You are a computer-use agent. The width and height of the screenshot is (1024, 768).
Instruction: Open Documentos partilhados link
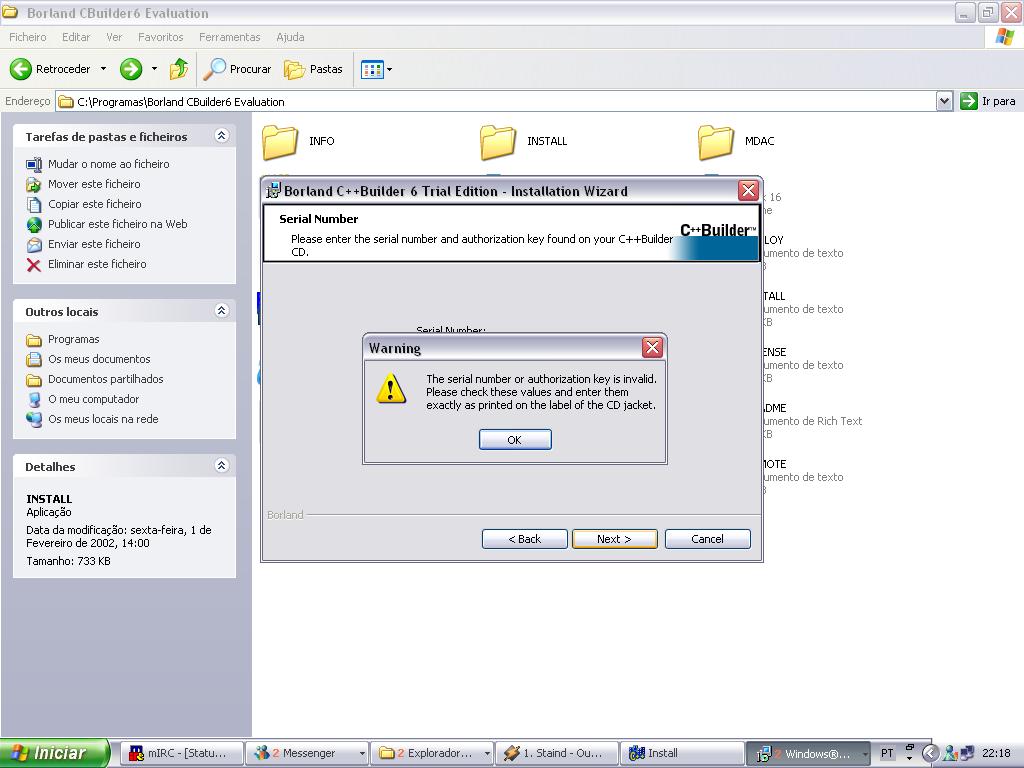click(x=106, y=379)
